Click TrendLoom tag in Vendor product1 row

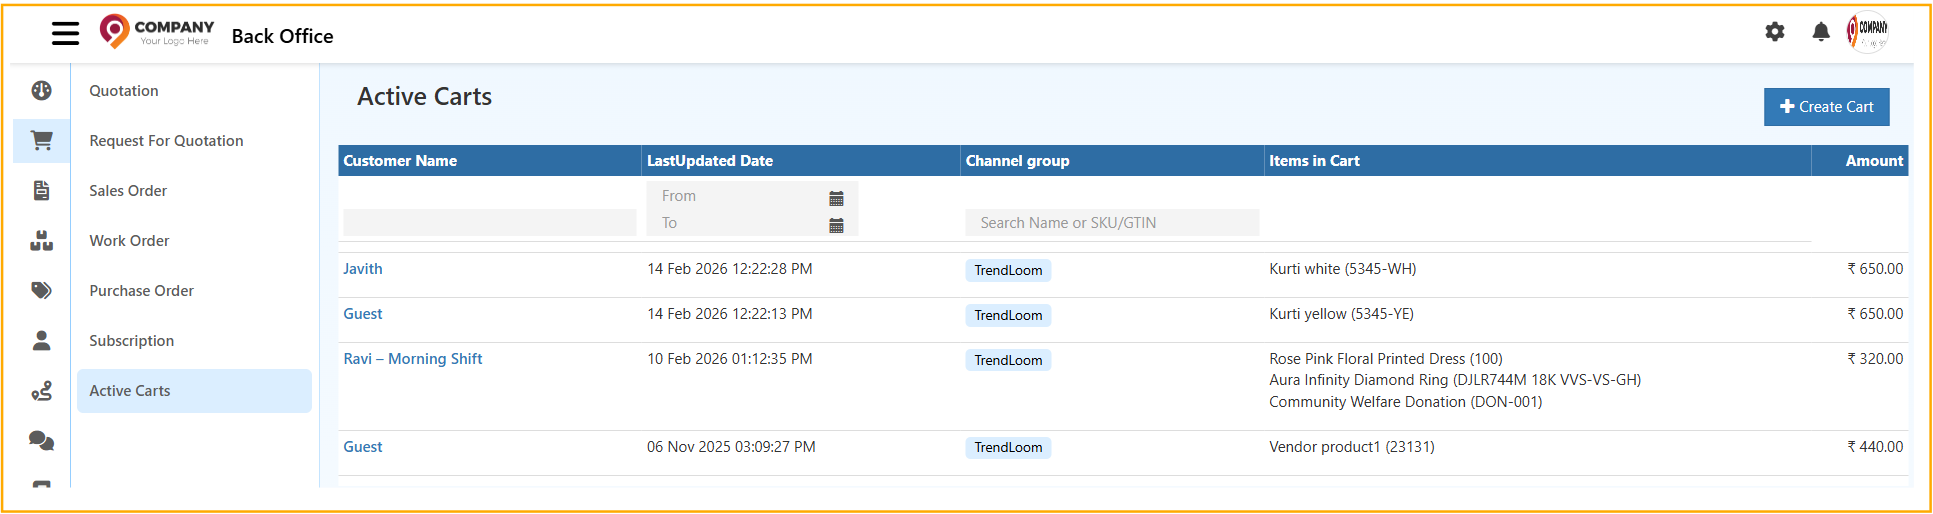(1008, 447)
